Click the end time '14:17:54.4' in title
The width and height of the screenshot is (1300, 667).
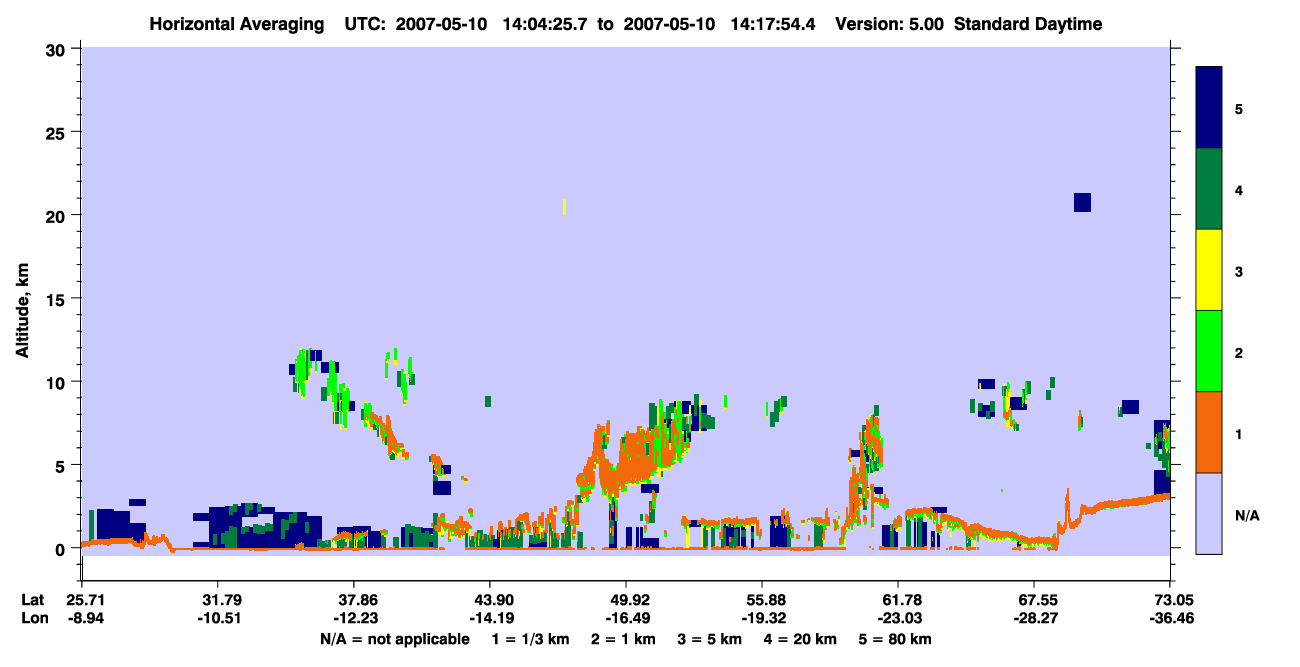[774, 24]
